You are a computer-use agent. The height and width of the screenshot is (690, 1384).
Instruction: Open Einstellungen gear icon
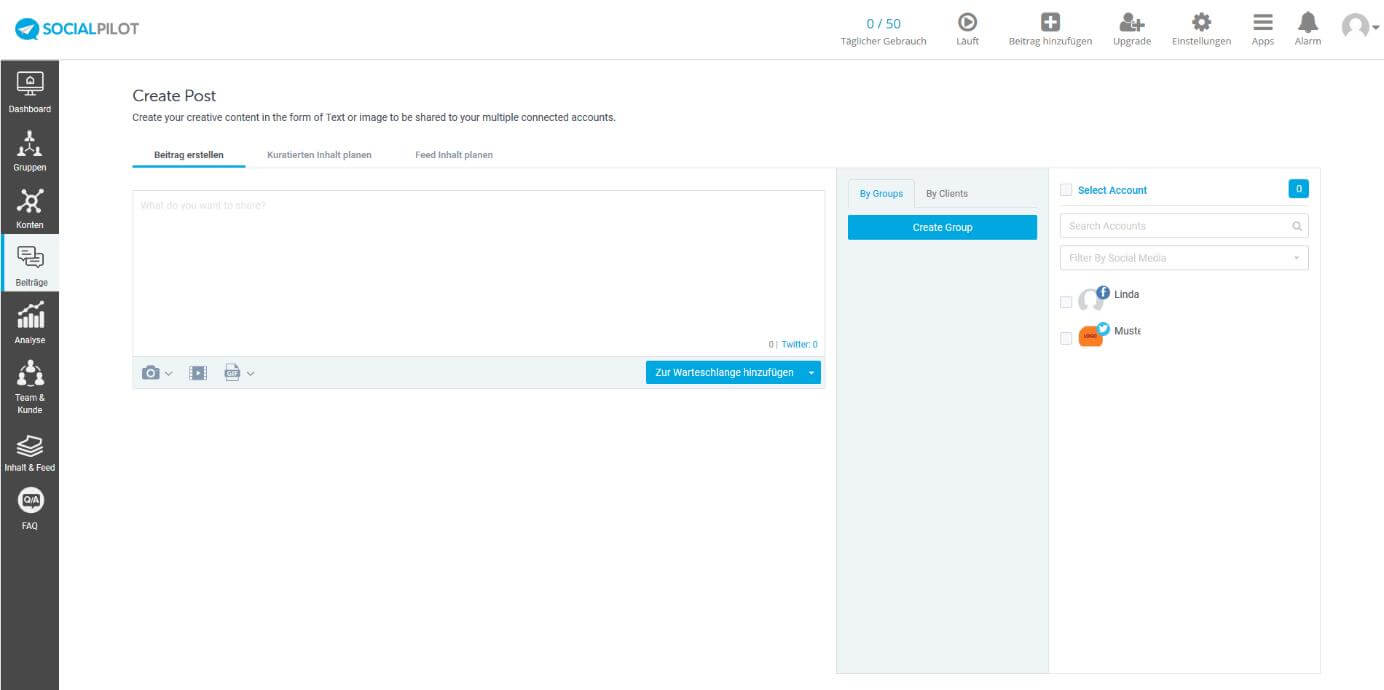1201,22
